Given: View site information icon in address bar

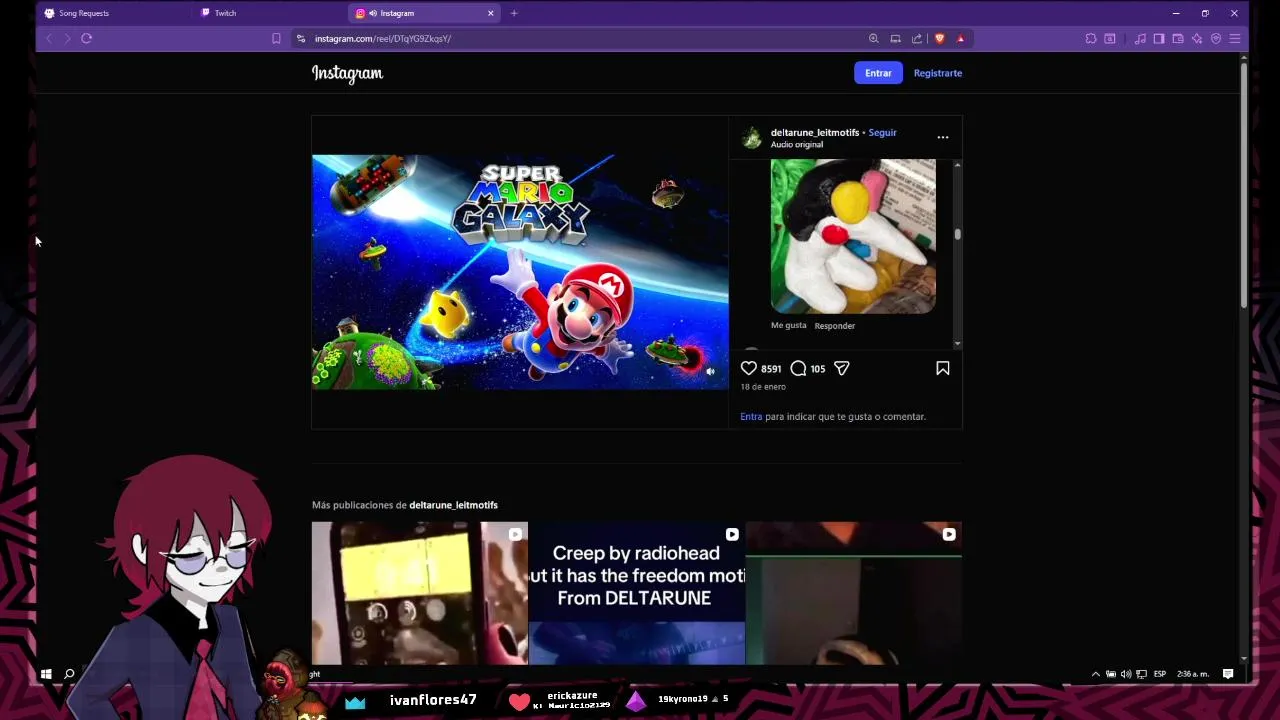Looking at the screenshot, I should [300, 38].
